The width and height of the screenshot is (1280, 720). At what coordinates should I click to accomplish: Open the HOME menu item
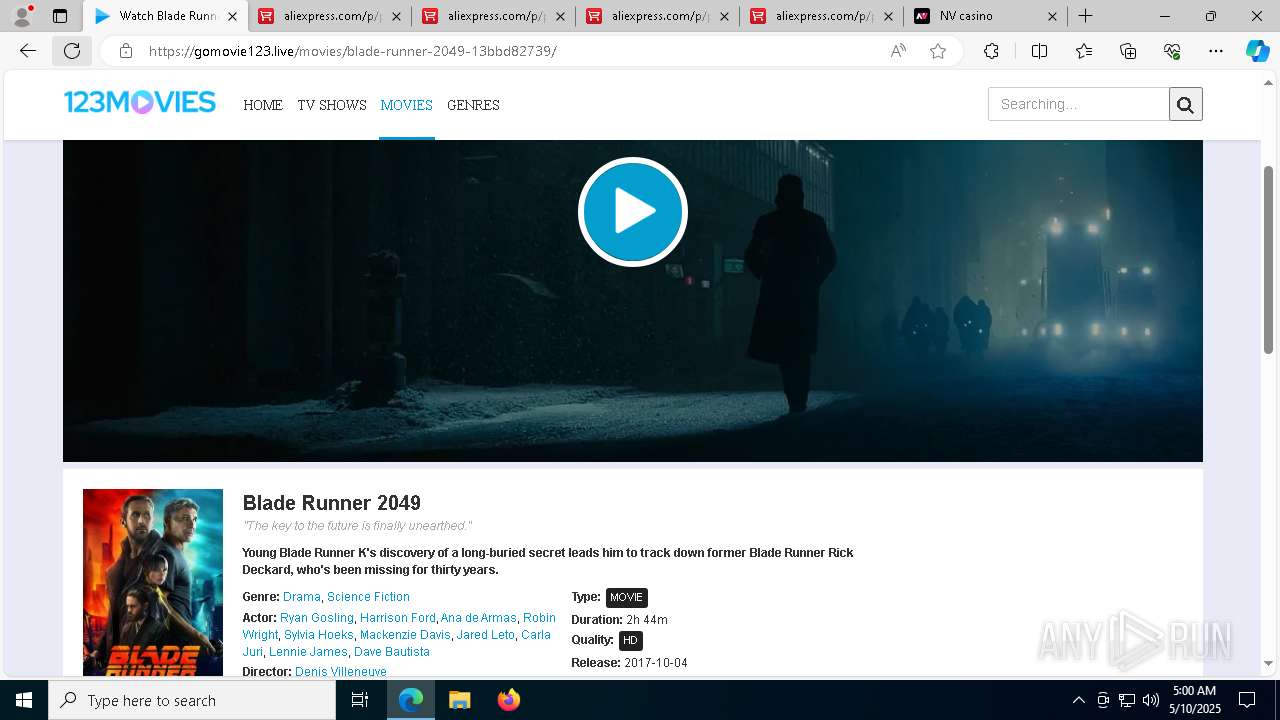(263, 105)
